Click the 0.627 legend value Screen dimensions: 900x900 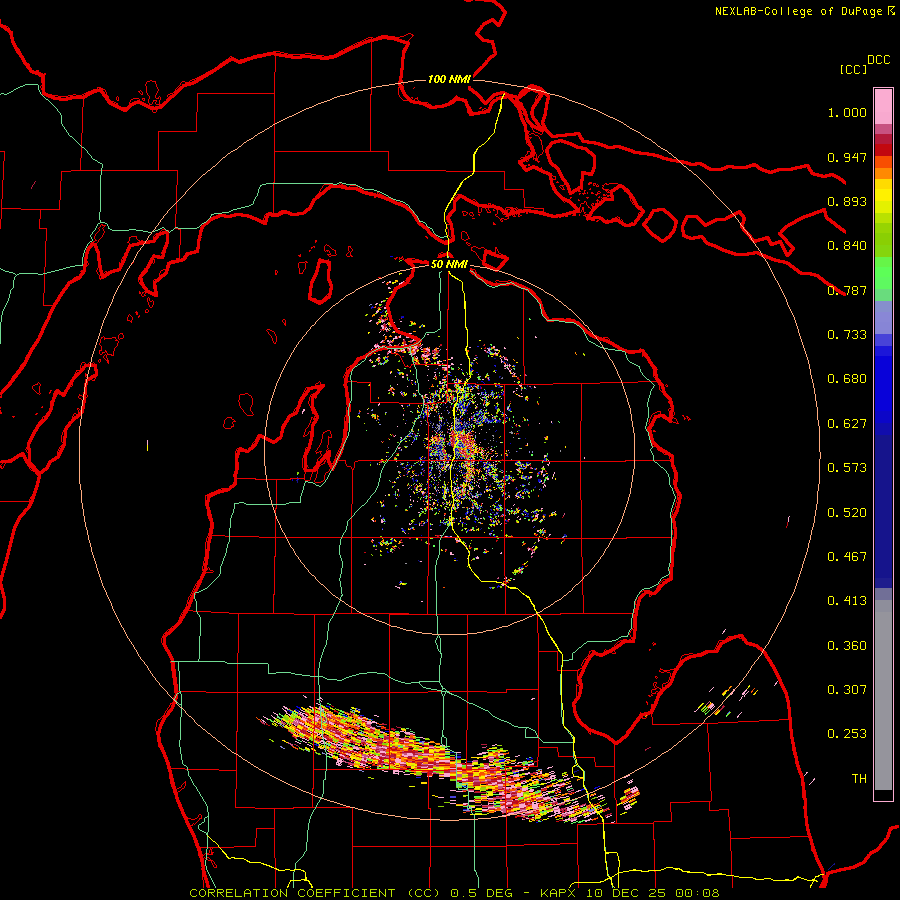847,423
